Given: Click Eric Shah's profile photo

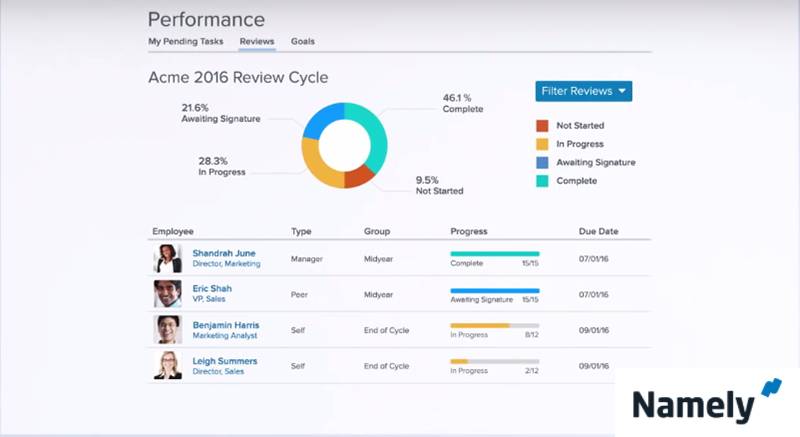Looking at the screenshot, I should pos(167,294).
